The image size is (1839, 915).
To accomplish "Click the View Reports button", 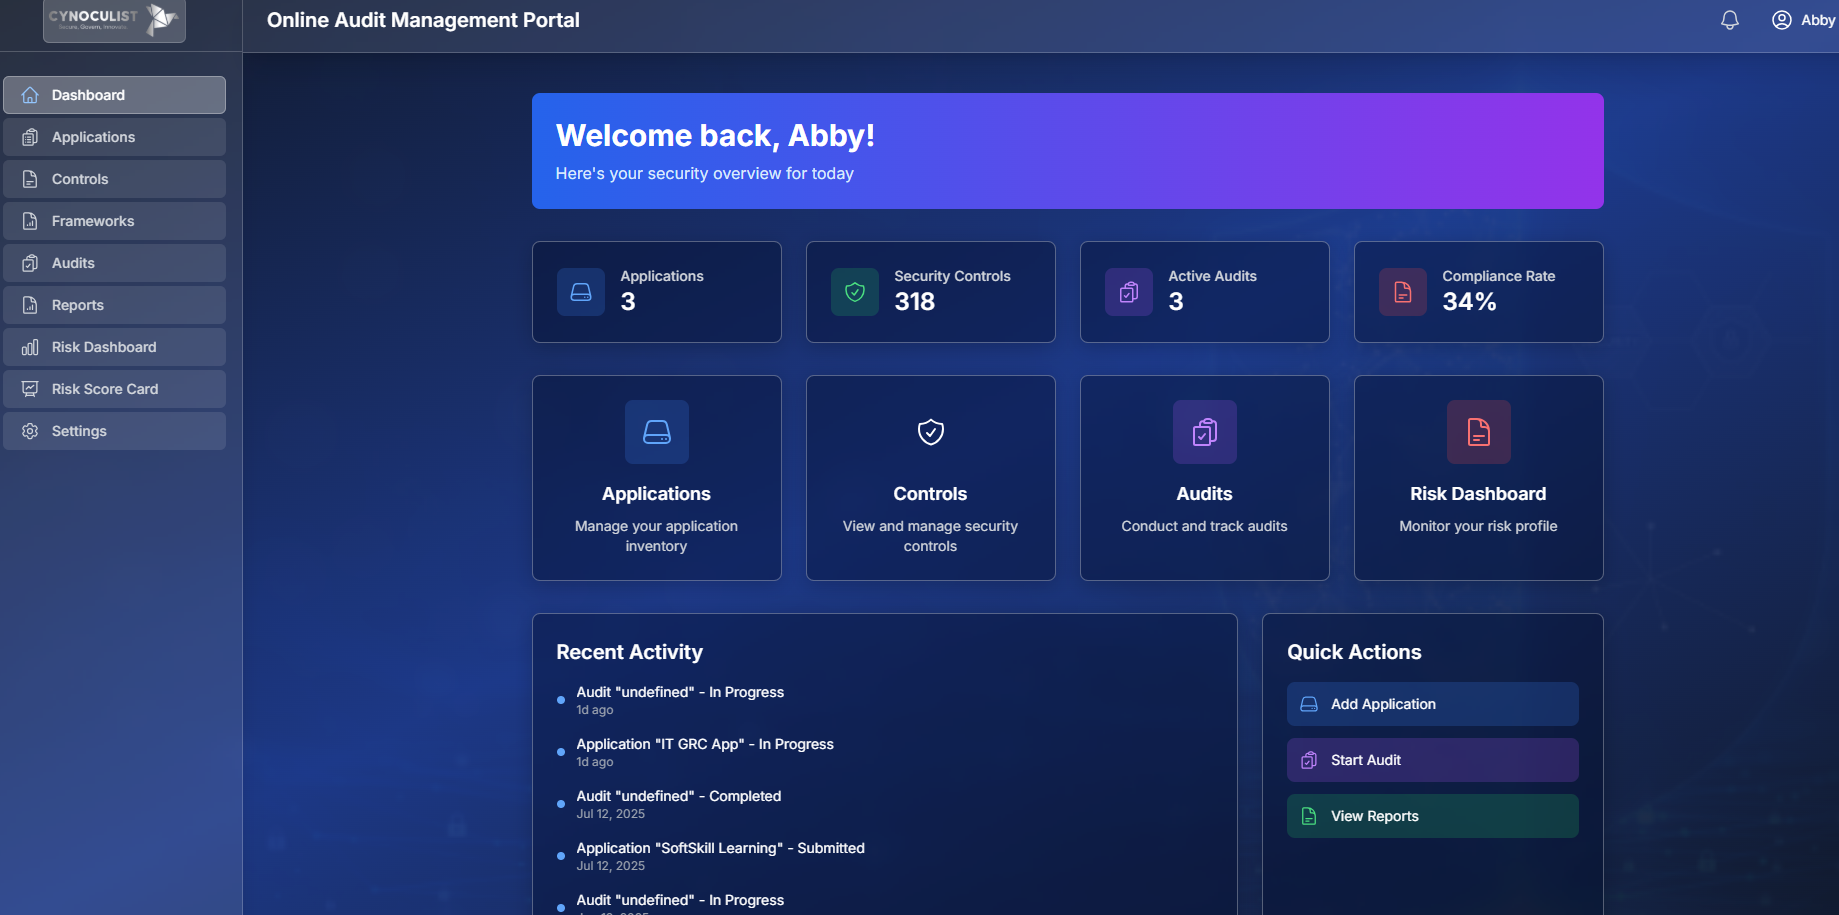I will point(1431,816).
